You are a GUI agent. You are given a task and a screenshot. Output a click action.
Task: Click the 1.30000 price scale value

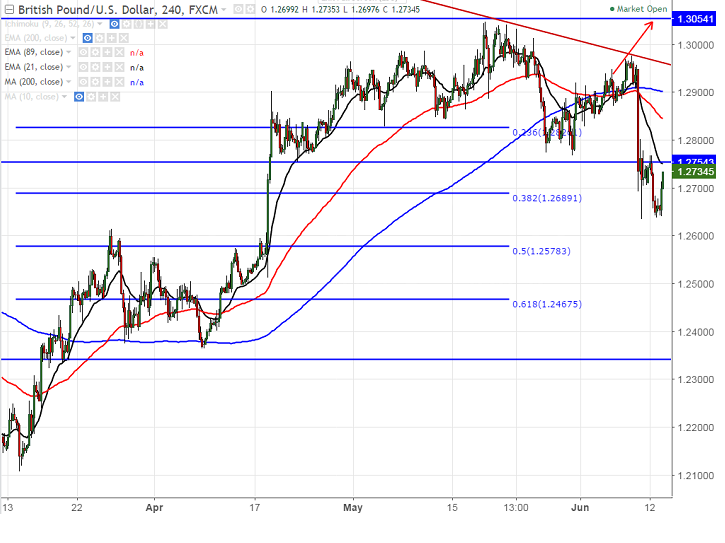pyautogui.click(x=696, y=45)
